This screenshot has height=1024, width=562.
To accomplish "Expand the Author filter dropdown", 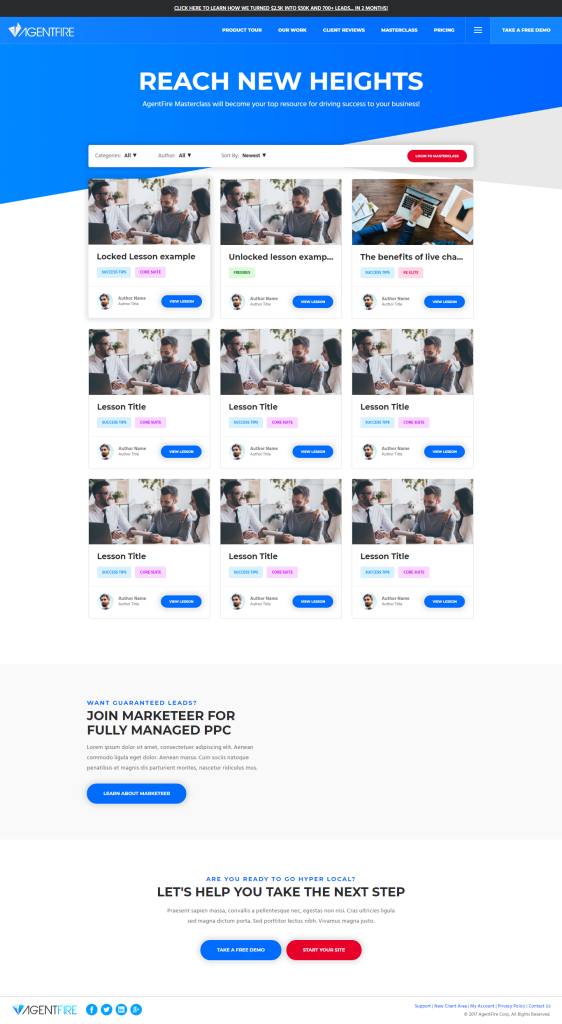I will [x=185, y=155].
